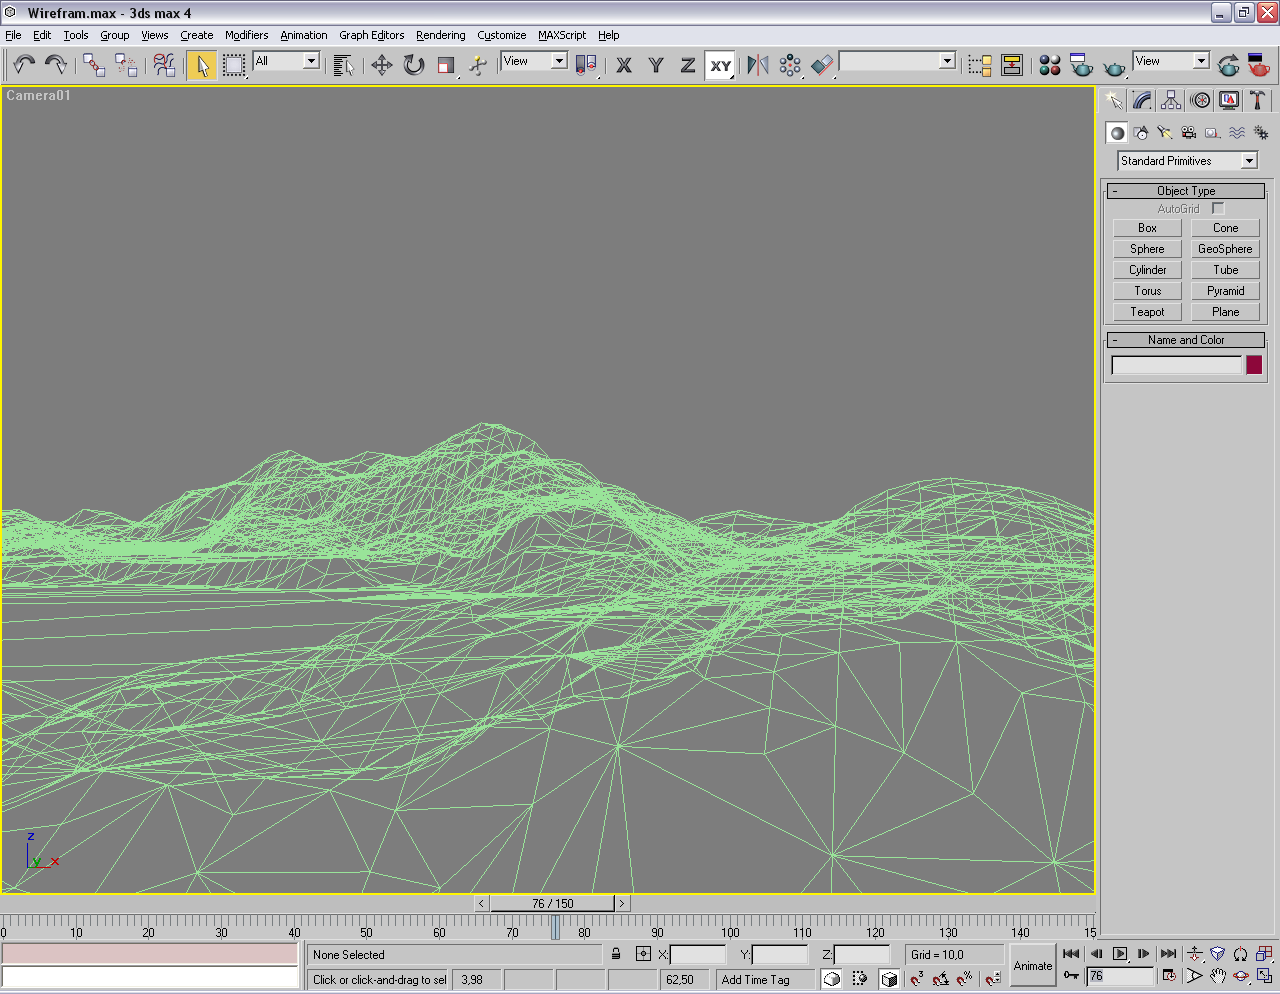Collapse the Object Type rollout
The width and height of the screenshot is (1280, 994).
[1185, 191]
